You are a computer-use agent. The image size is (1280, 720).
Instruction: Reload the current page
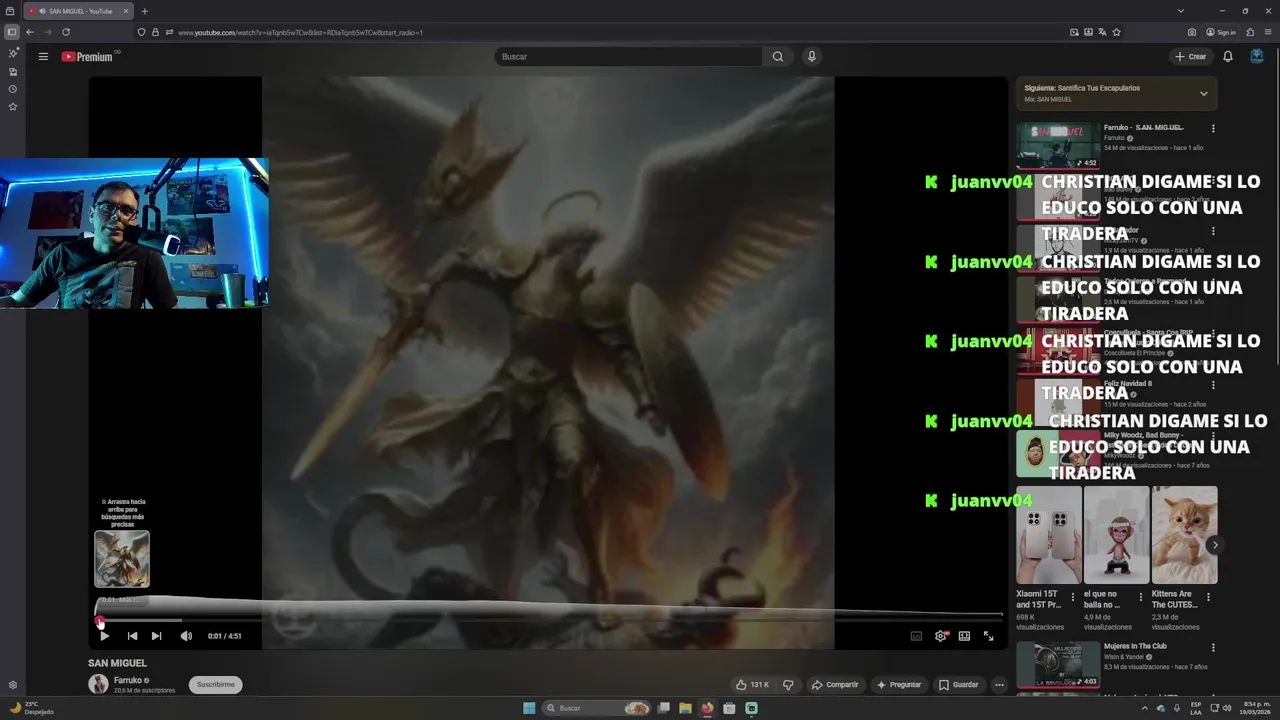(66, 32)
